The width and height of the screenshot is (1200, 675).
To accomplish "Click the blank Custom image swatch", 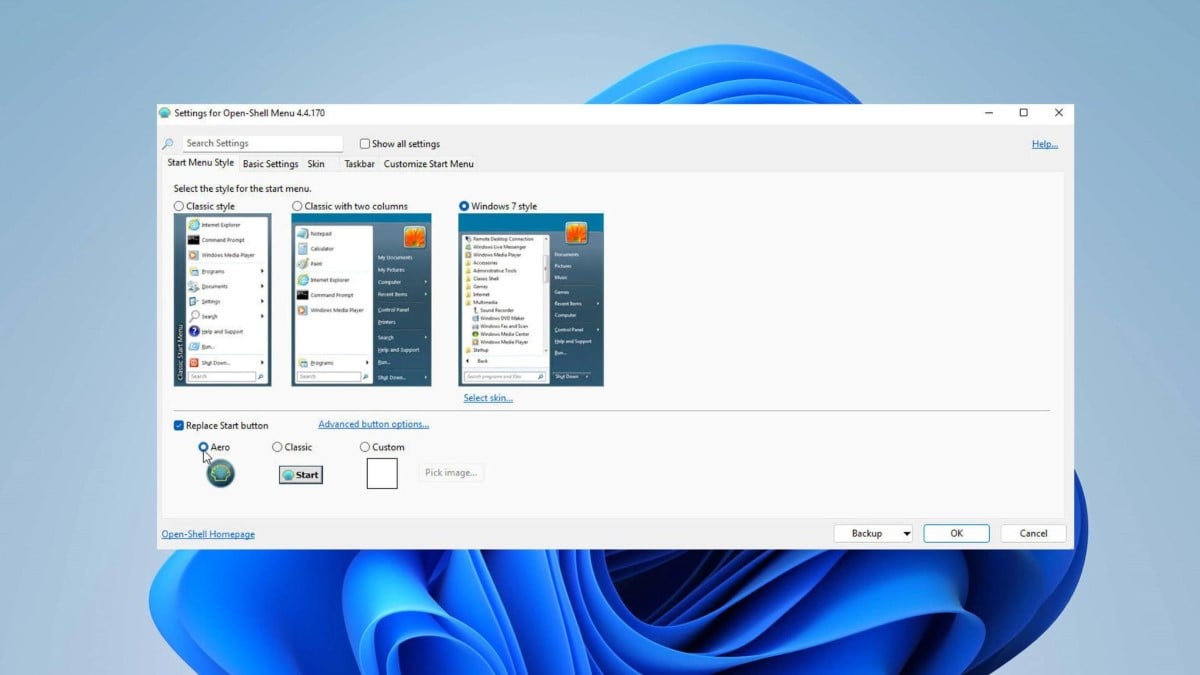I will click(382, 474).
